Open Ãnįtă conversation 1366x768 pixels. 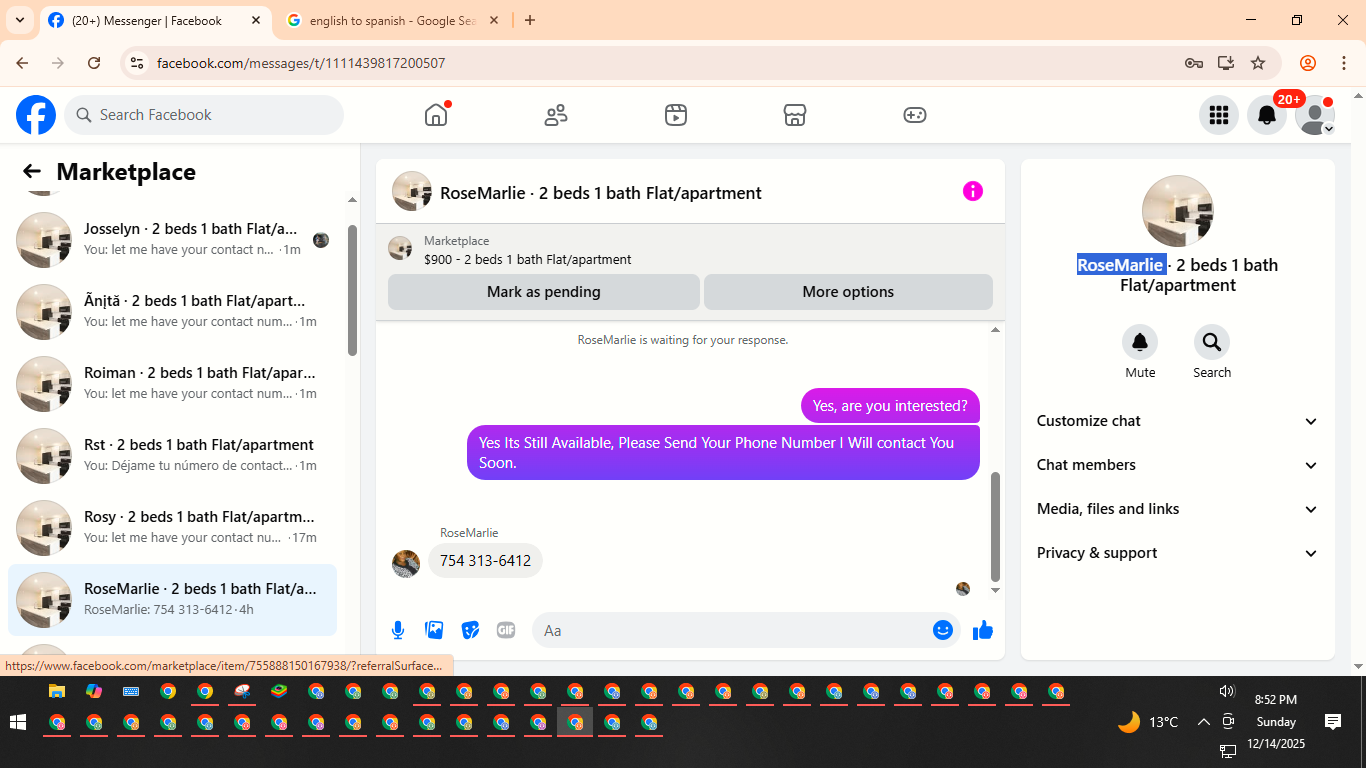[x=172, y=312]
